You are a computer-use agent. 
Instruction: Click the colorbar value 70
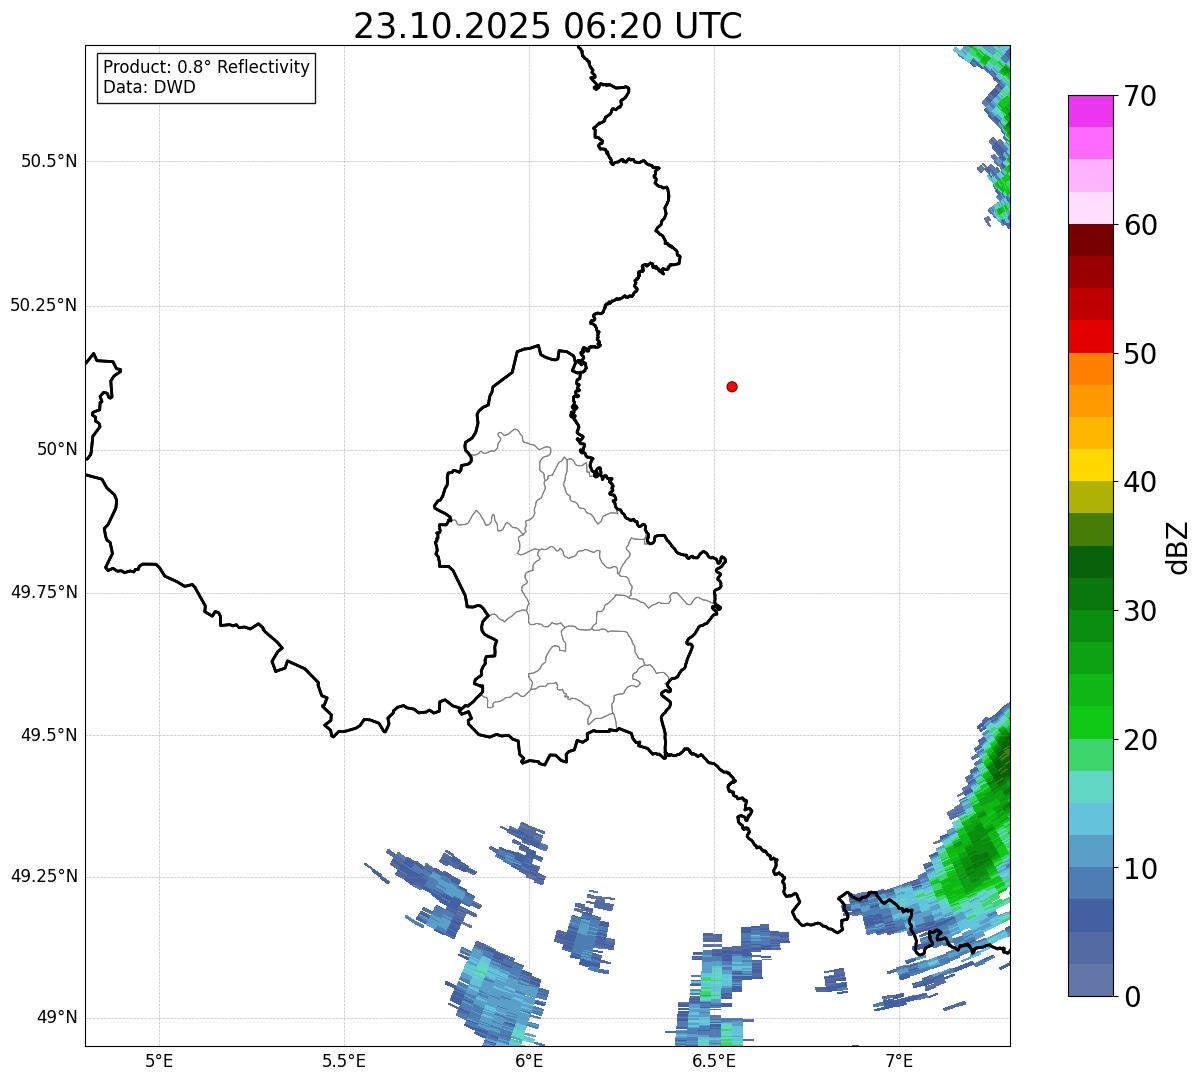coord(1139,96)
